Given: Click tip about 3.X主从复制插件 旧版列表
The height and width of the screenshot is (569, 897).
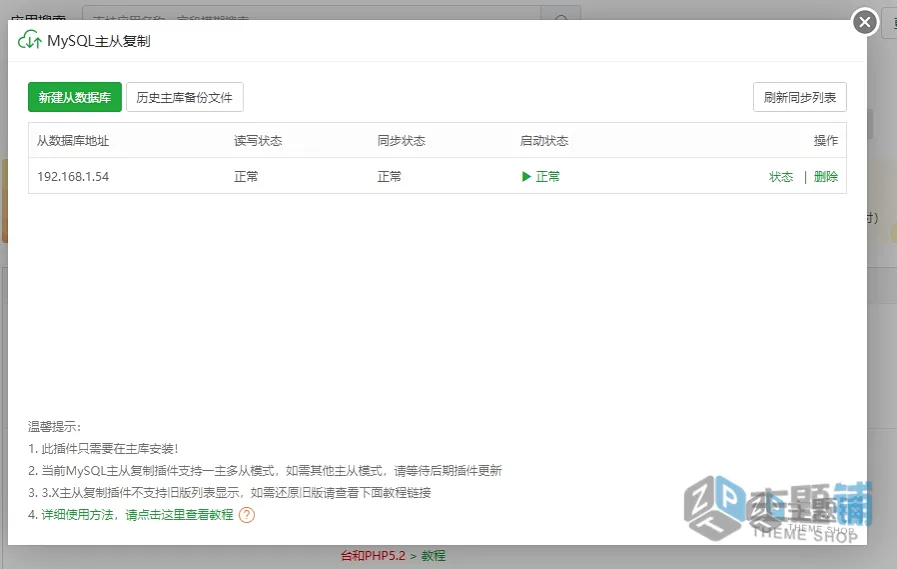Looking at the screenshot, I should pyautogui.click(x=229, y=493).
